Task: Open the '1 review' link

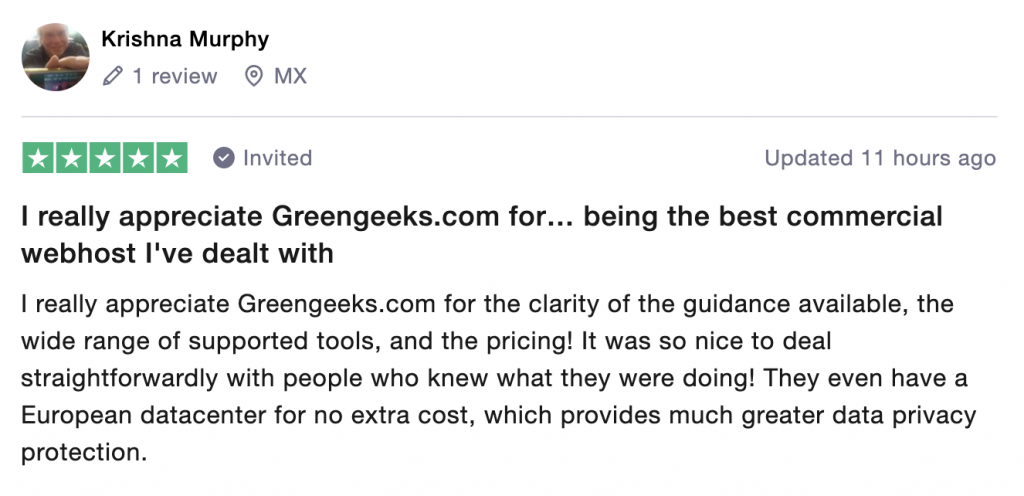Action: click(175, 76)
